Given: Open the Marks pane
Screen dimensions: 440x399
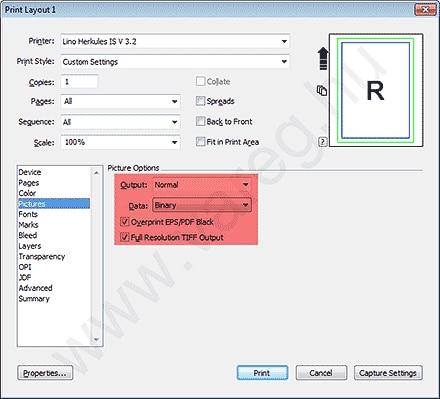Looking at the screenshot, I should 54,225.
